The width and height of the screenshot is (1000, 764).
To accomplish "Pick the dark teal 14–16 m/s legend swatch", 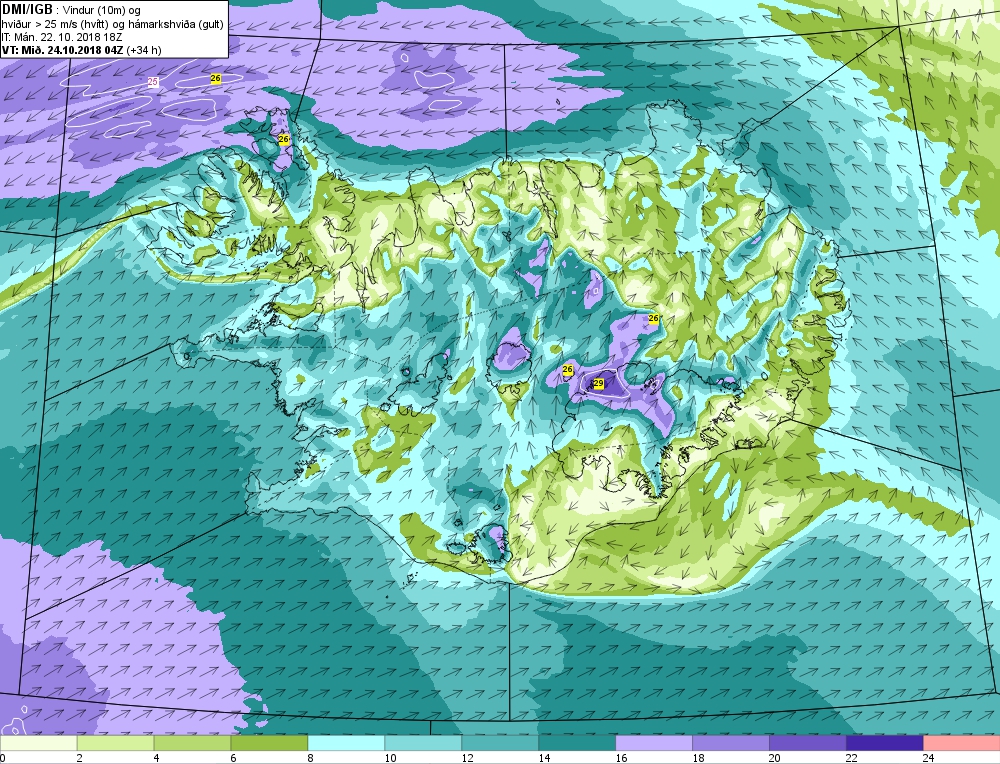I will (577, 743).
